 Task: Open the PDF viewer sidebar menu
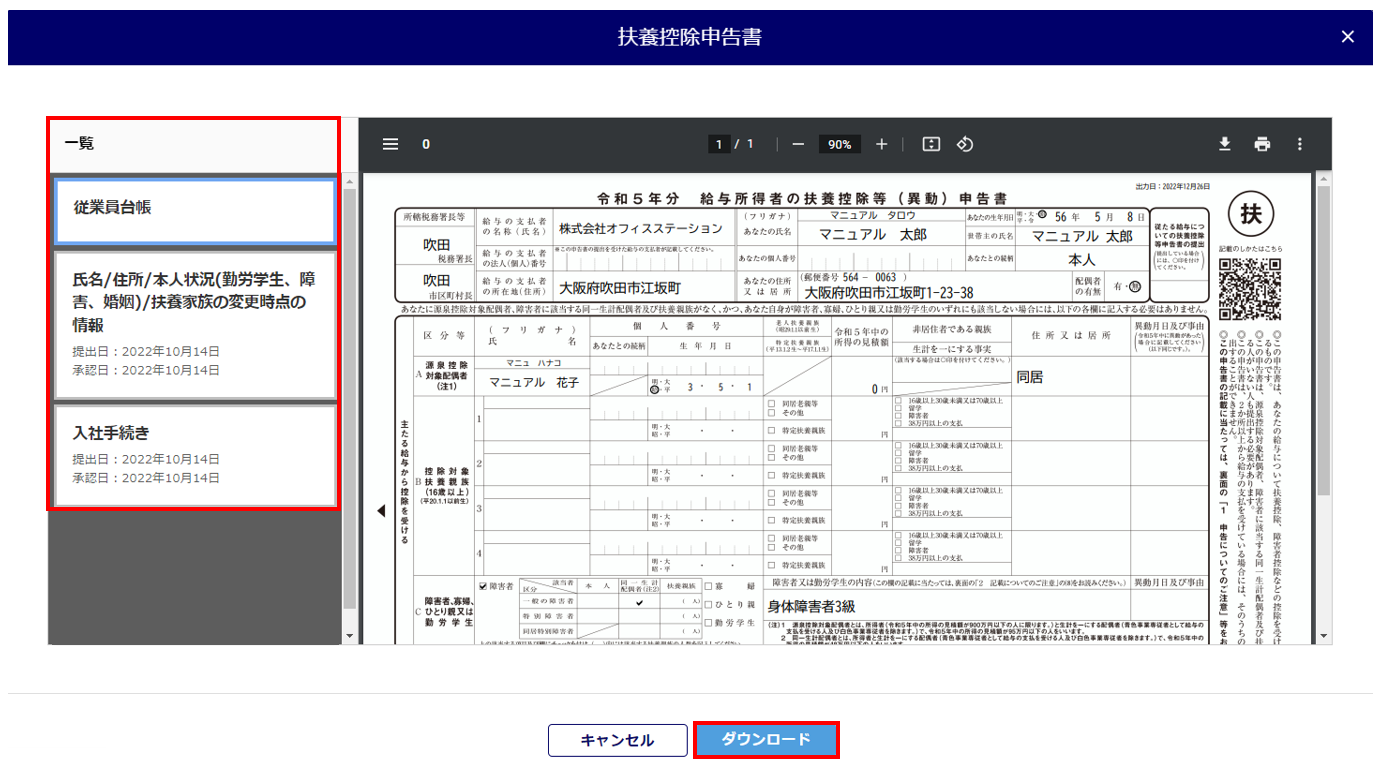click(390, 144)
